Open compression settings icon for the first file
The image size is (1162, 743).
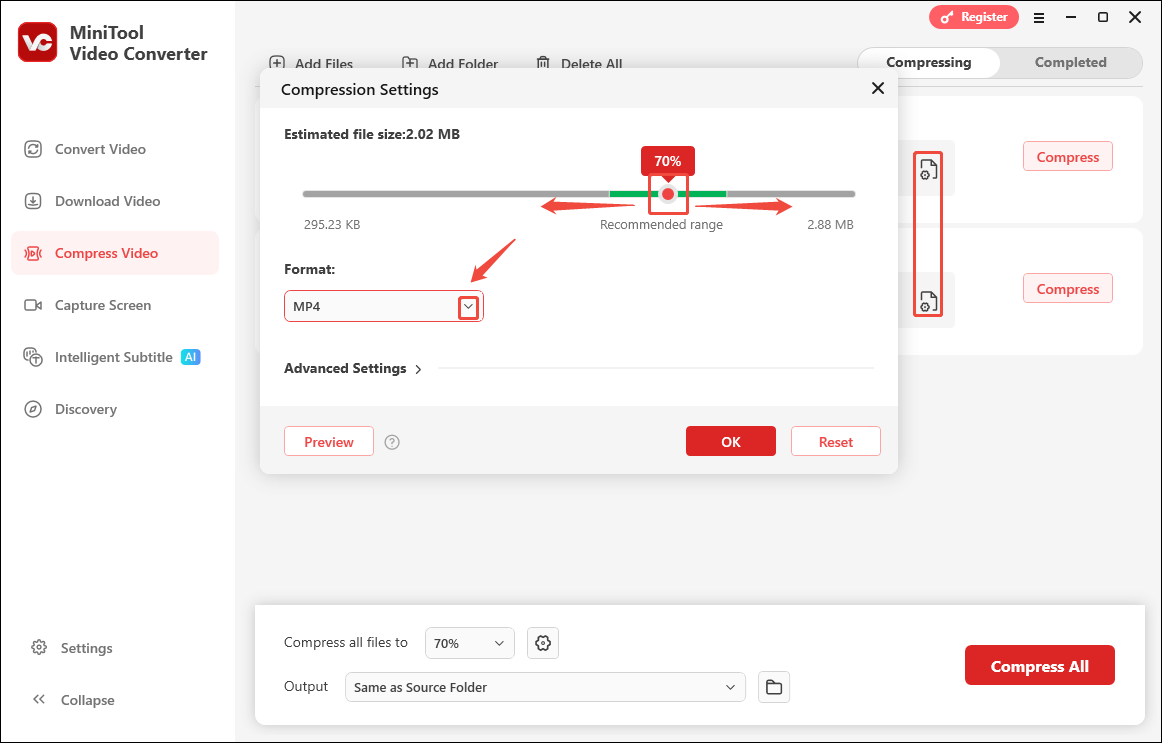click(x=929, y=169)
